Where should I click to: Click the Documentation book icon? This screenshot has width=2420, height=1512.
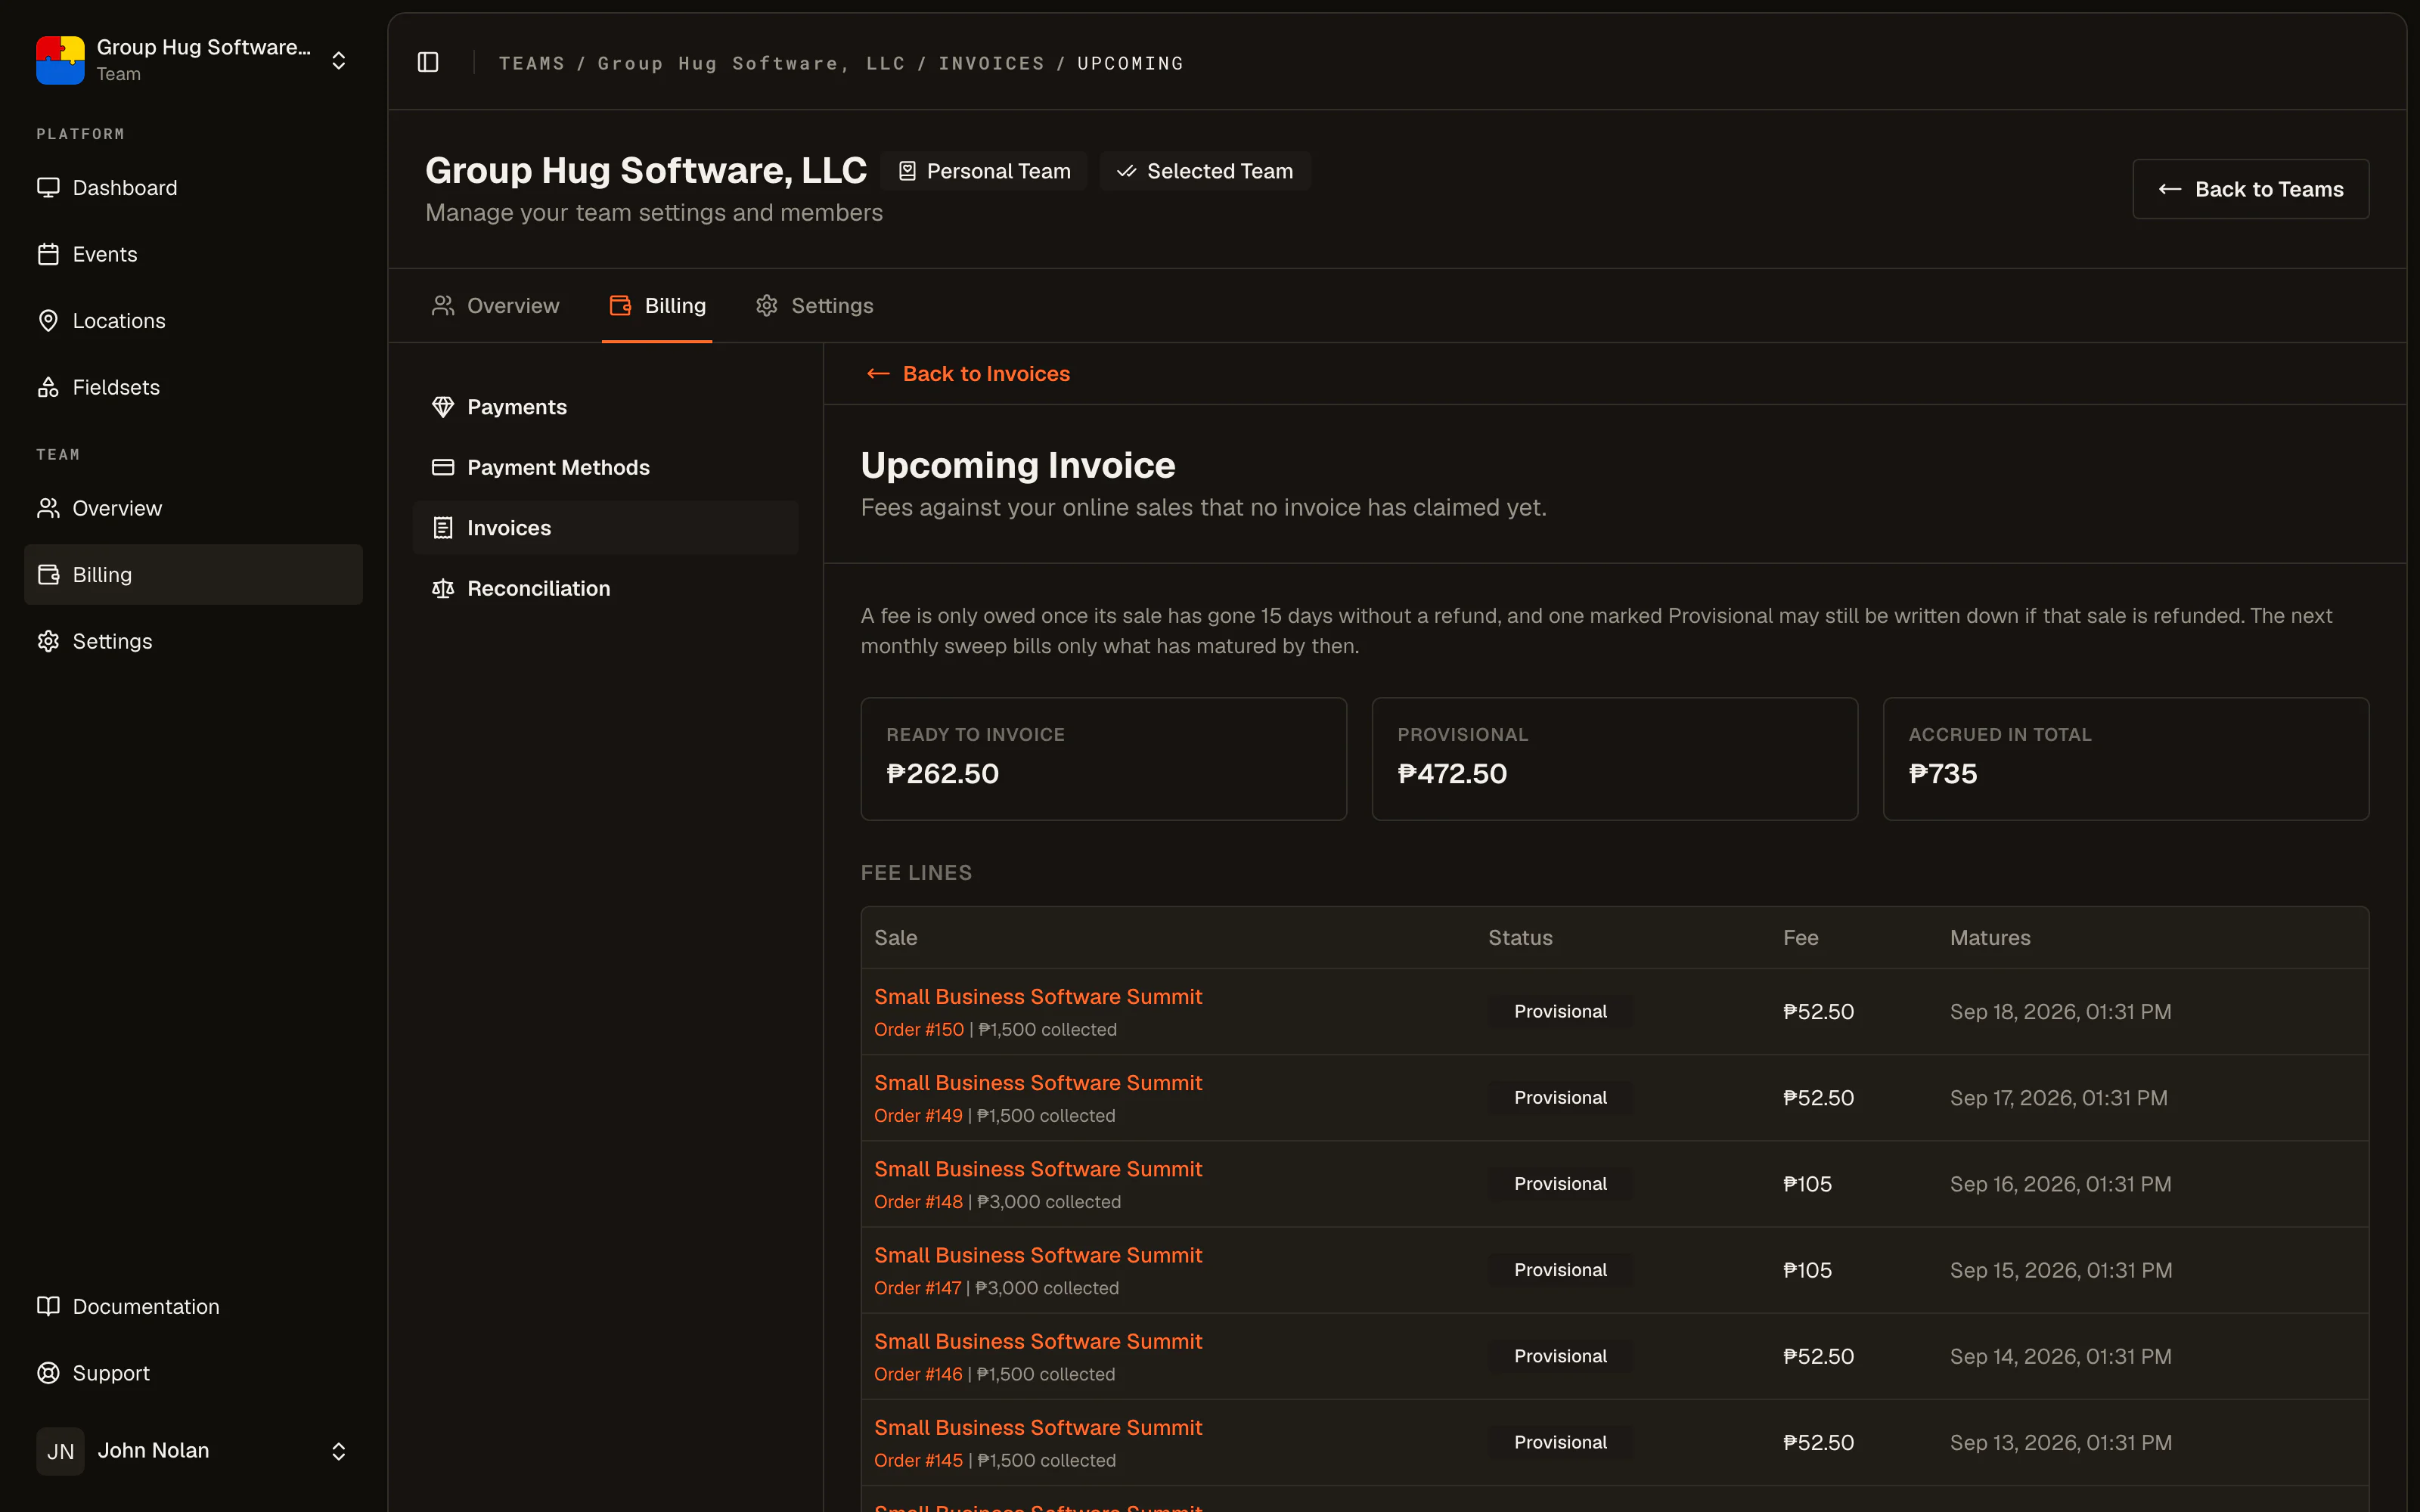point(48,1306)
